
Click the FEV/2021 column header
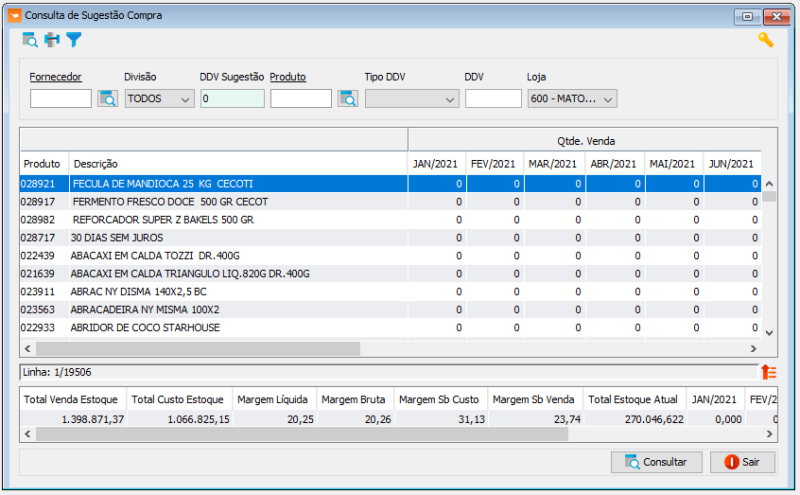[494, 164]
